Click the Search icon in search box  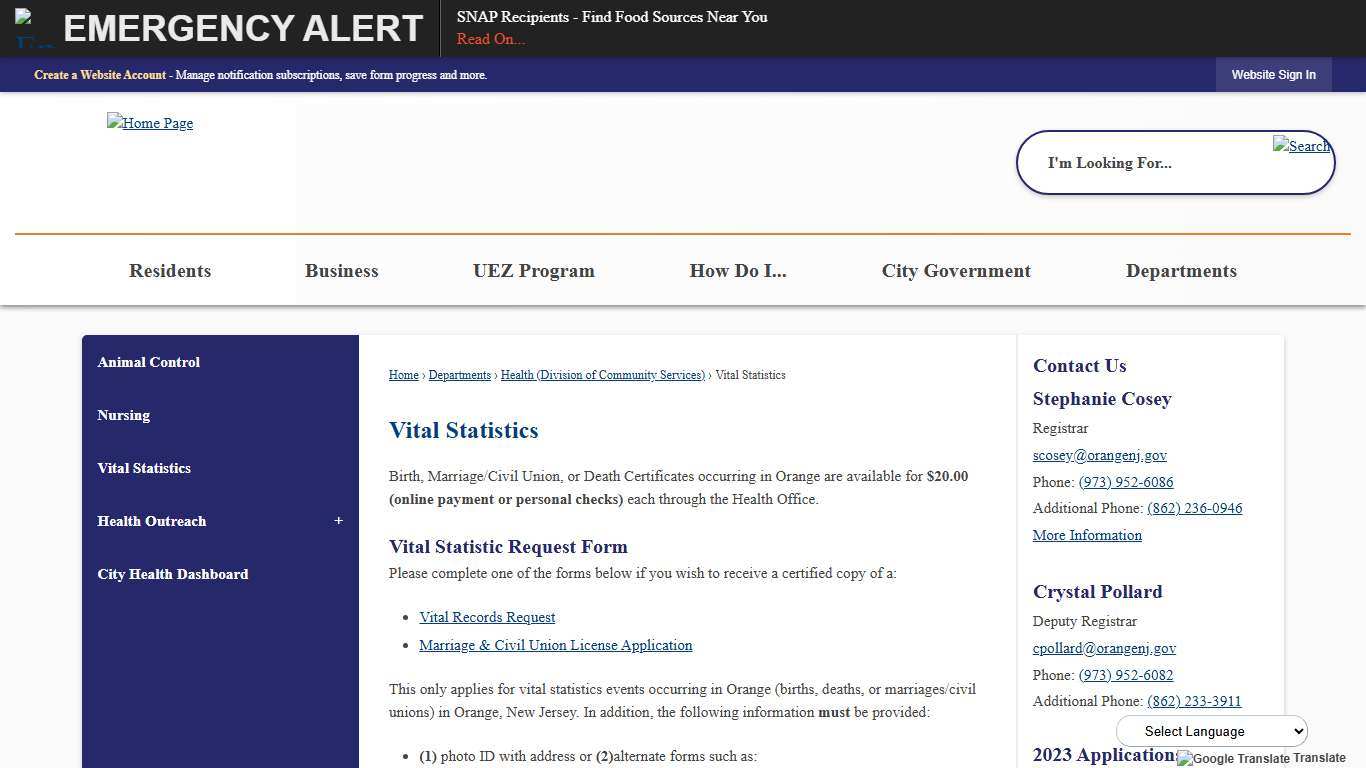coord(1301,146)
